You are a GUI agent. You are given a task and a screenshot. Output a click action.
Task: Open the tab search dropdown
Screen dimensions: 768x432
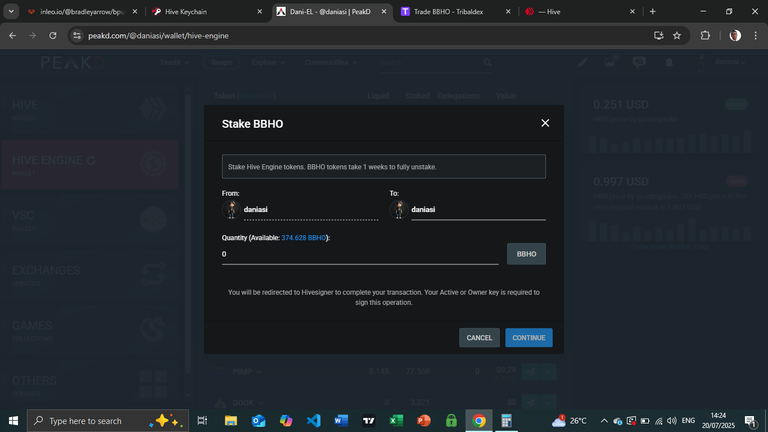11,11
